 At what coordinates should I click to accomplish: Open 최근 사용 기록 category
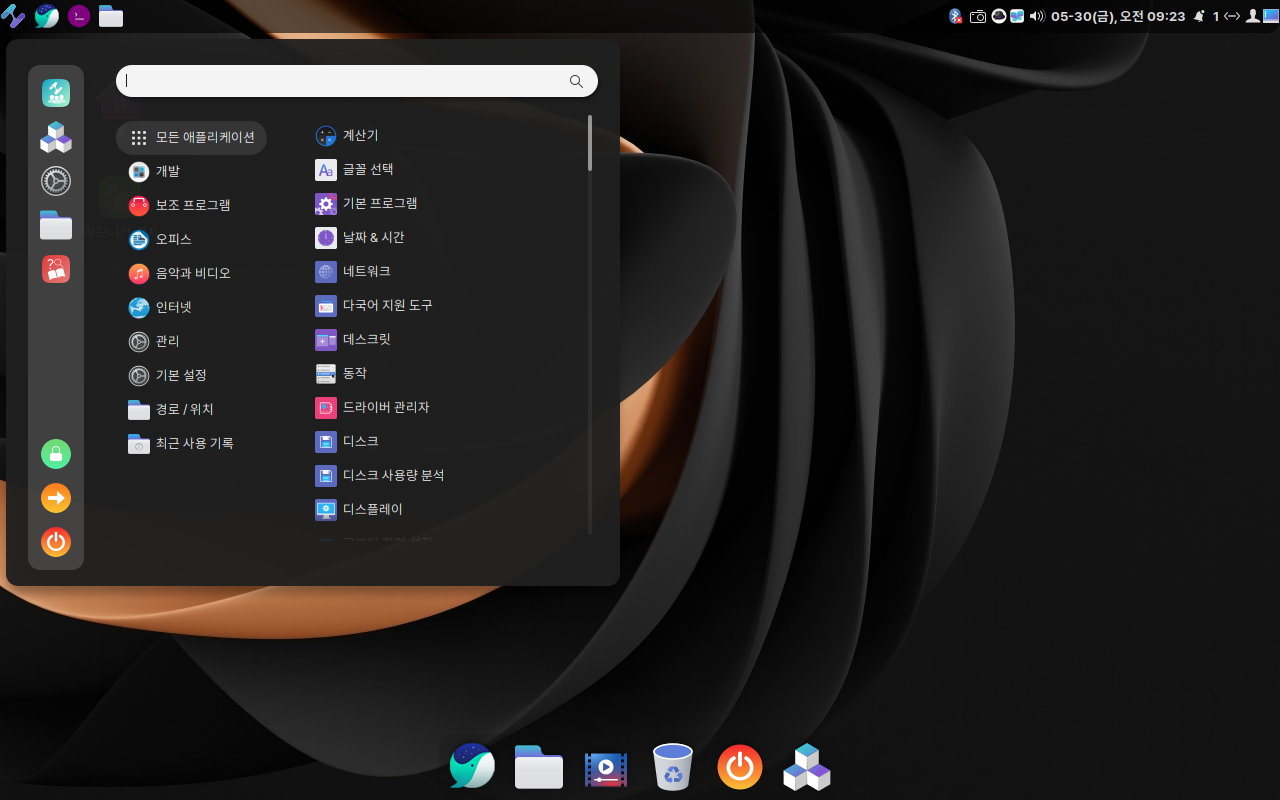(181, 443)
